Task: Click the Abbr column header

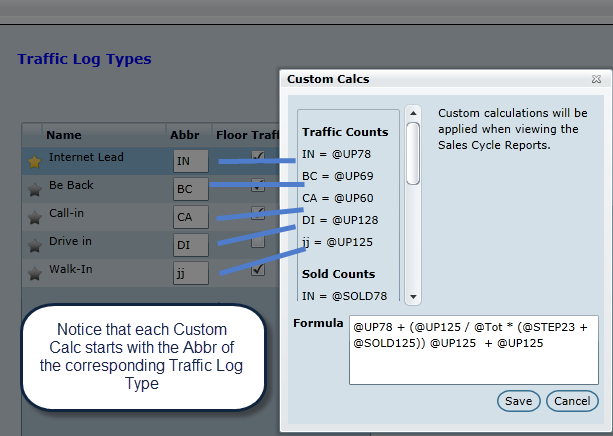Action: pos(184,135)
